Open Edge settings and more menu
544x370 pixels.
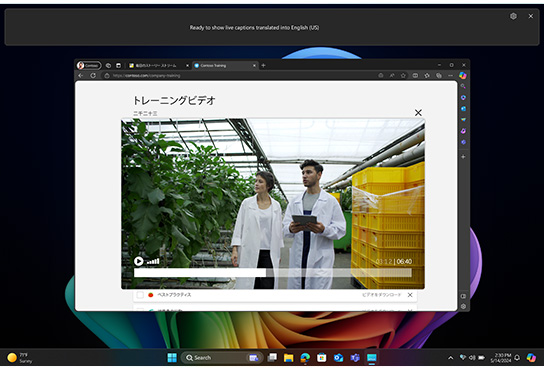(450, 75)
